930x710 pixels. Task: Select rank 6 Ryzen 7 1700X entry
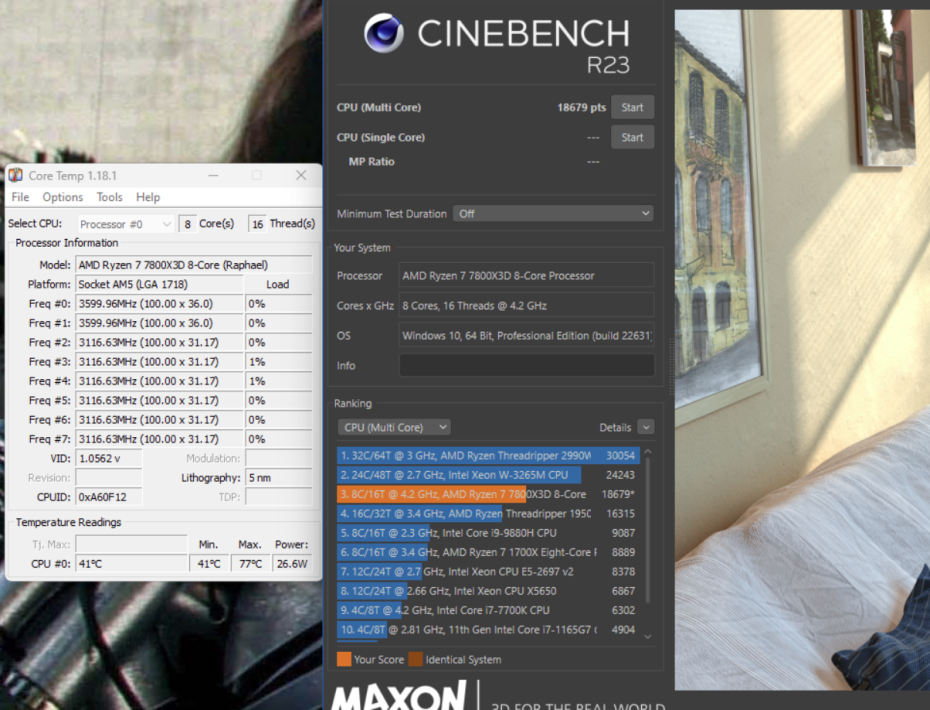(x=489, y=552)
